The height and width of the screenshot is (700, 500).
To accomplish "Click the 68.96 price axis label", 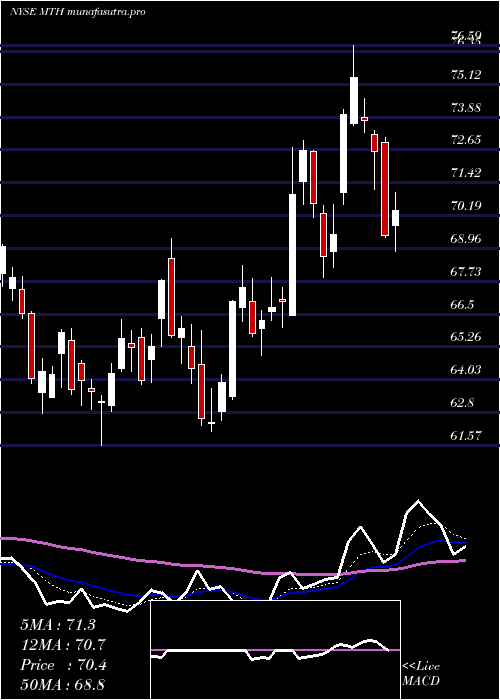I will (467, 239).
